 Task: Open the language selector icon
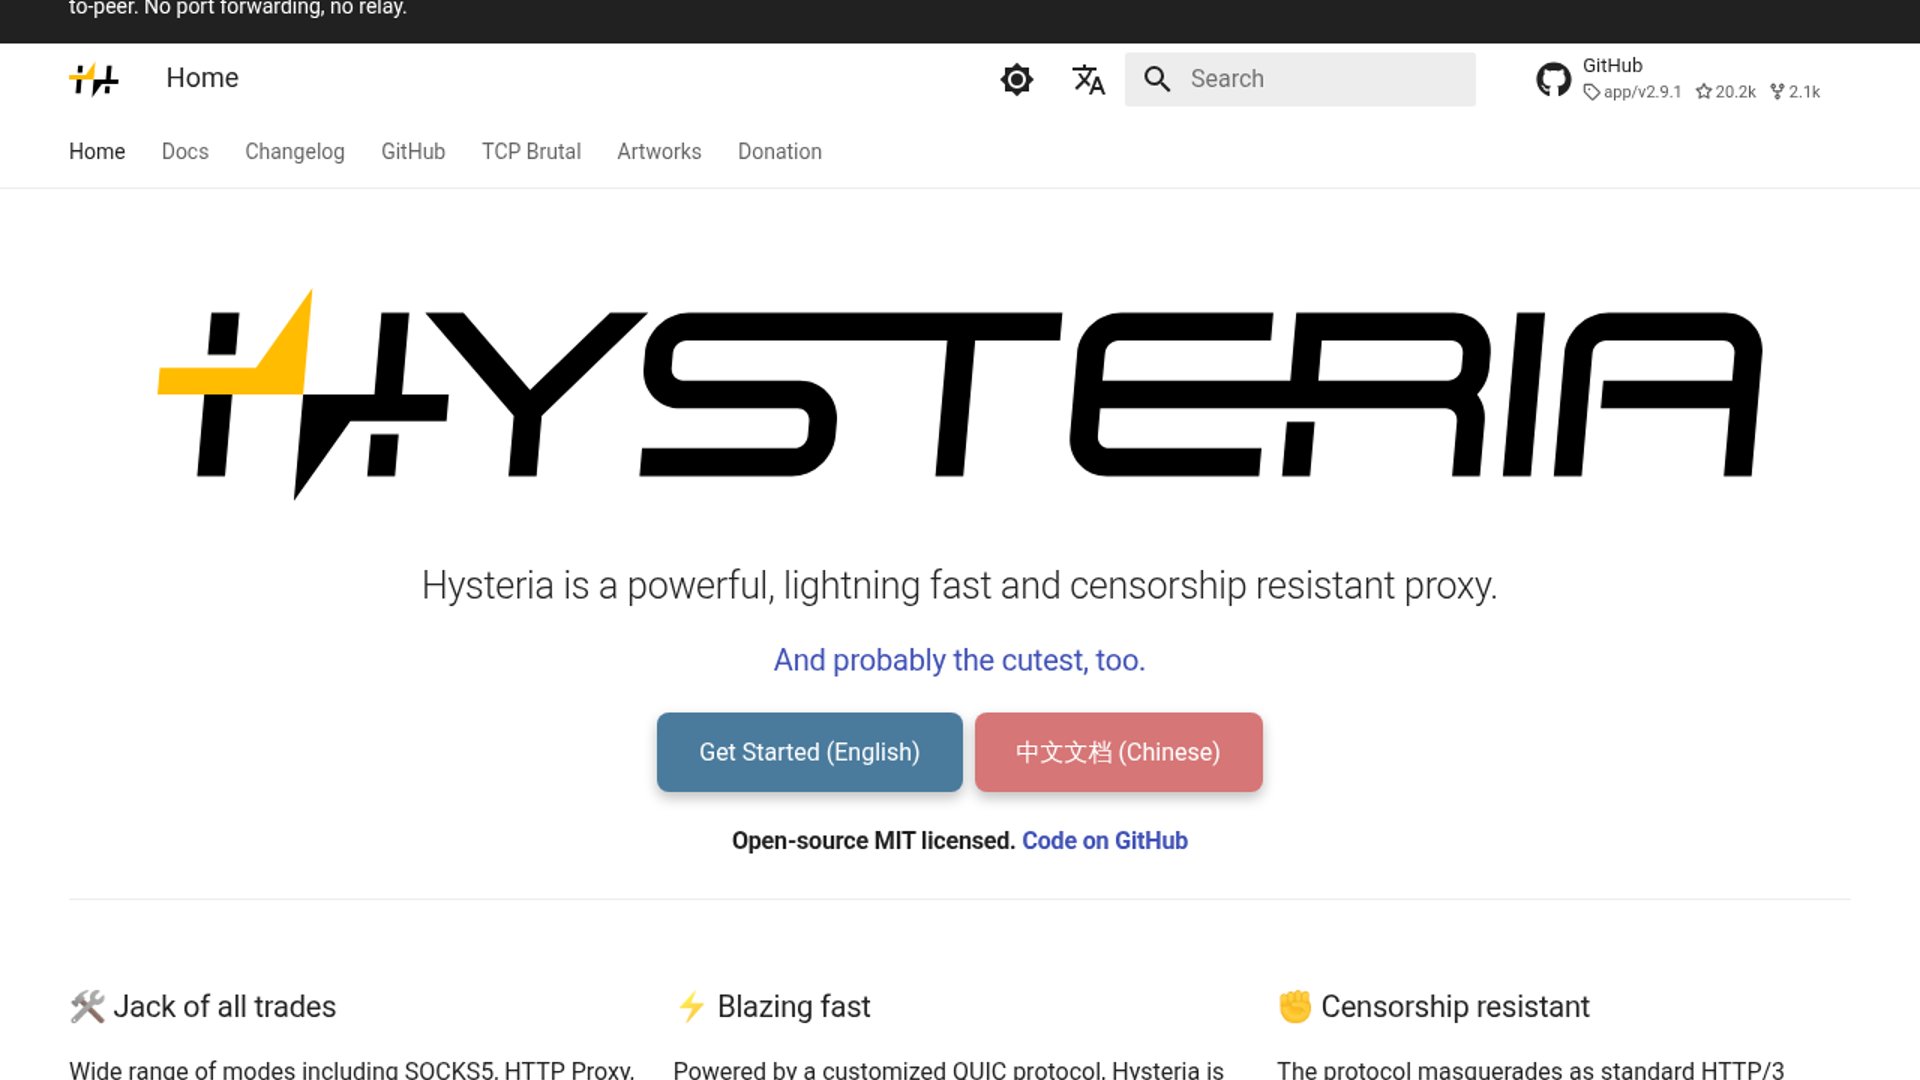click(1088, 79)
